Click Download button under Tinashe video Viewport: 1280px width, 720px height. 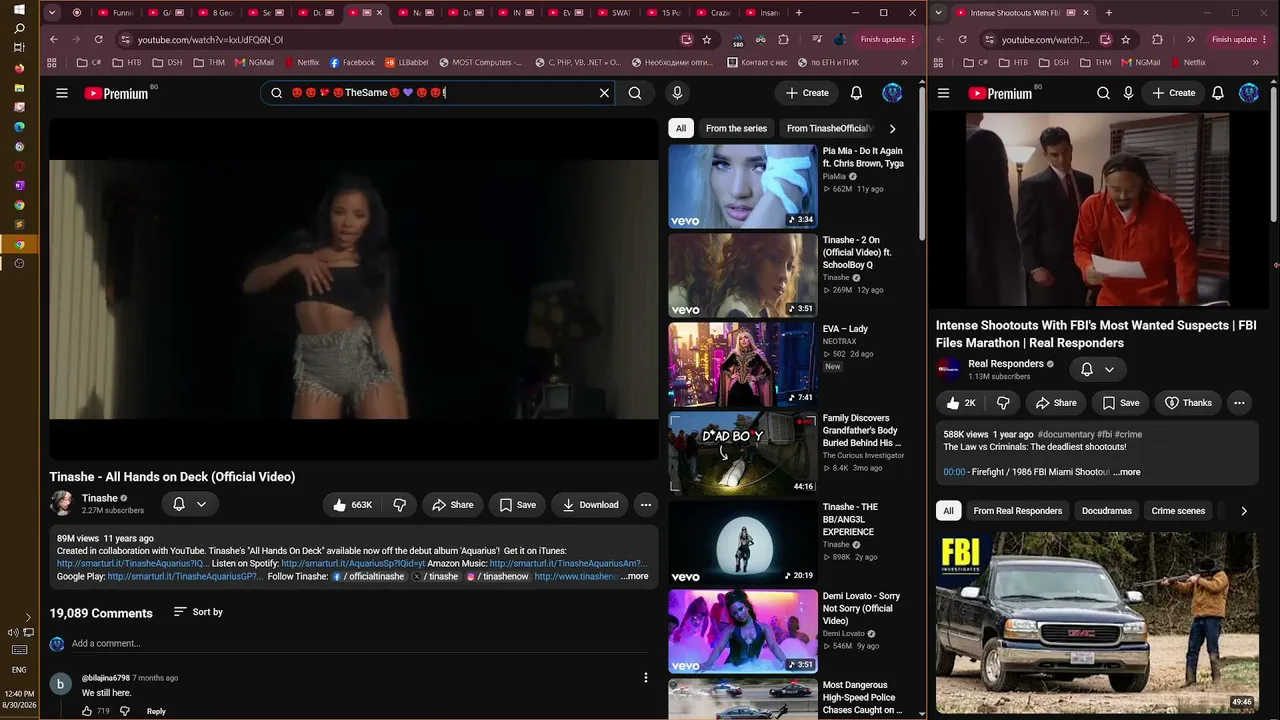click(590, 505)
